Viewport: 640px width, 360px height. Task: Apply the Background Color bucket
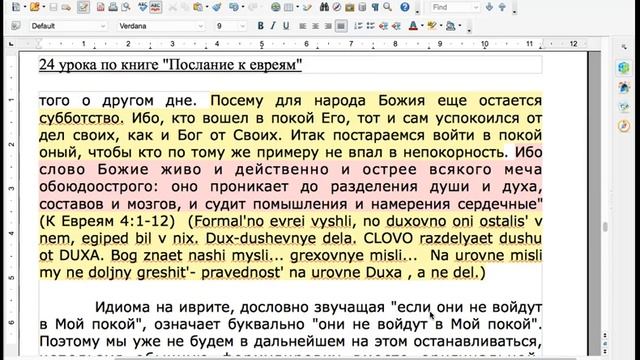pos(451,26)
